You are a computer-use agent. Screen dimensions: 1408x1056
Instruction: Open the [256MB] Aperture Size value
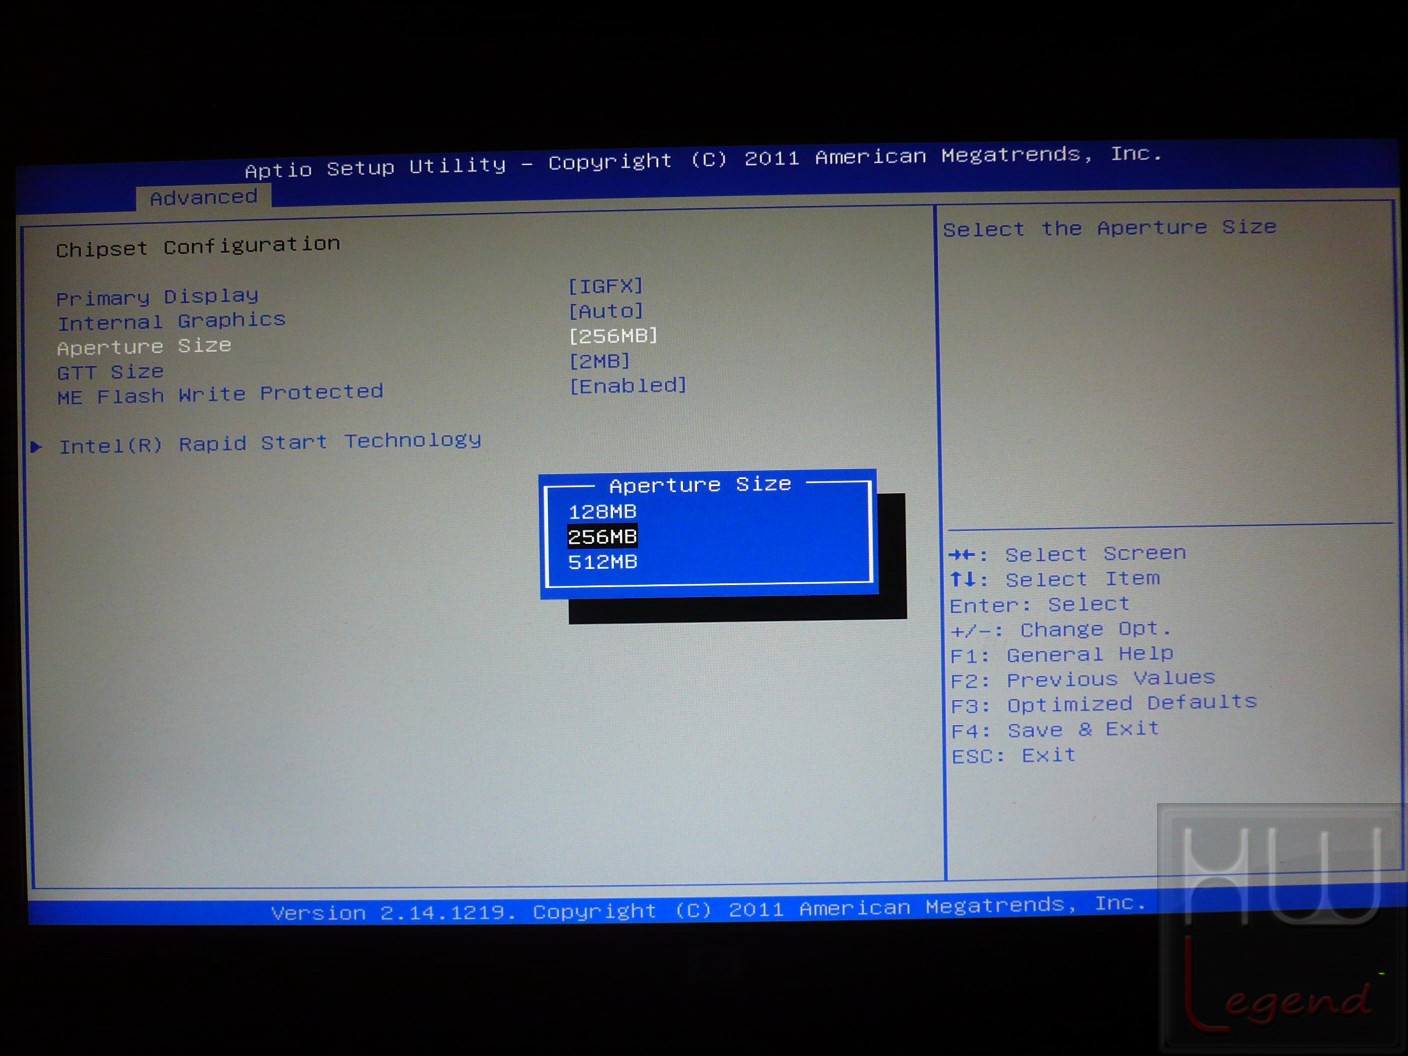click(613, 336)
